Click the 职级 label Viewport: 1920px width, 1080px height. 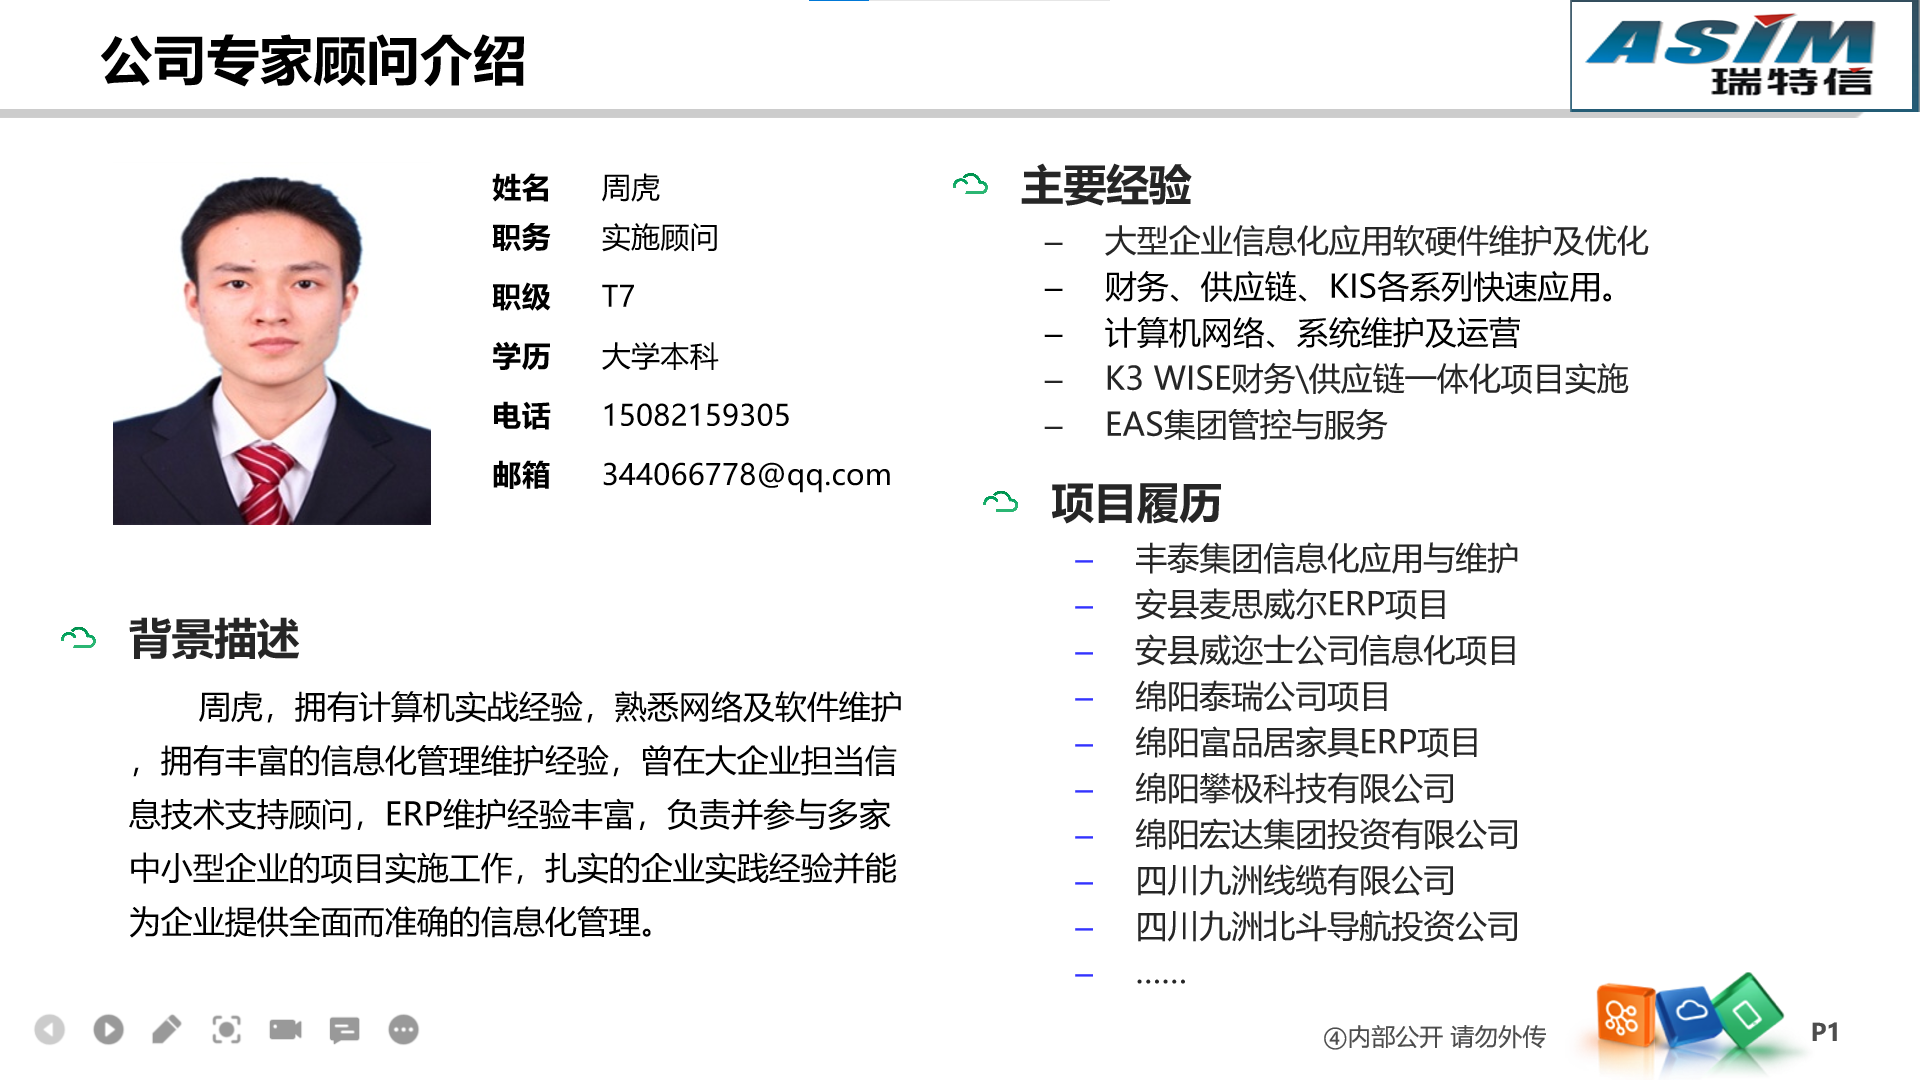[x=521, y=297]
